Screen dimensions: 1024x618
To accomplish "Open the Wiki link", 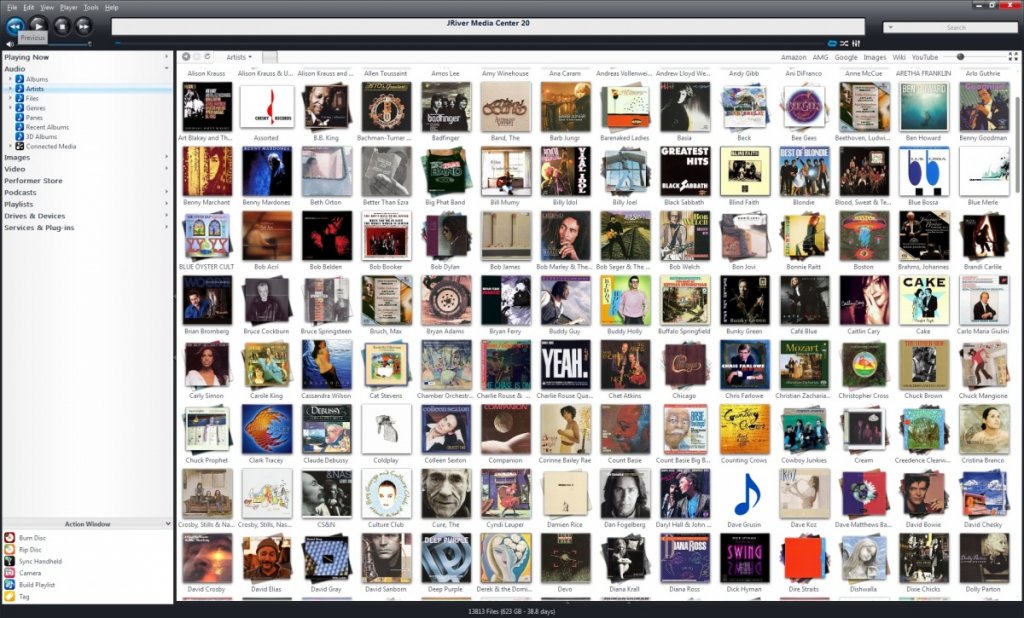I will 899,57.
